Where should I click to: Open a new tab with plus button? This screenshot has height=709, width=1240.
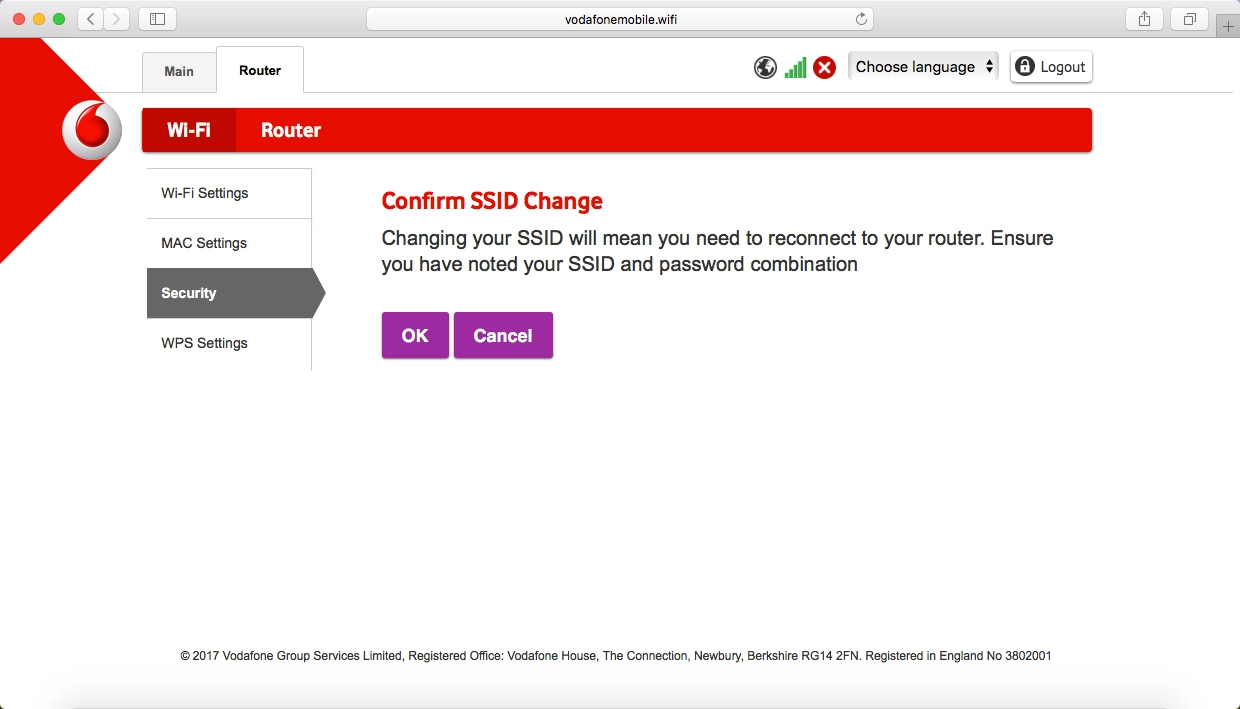1228,26
